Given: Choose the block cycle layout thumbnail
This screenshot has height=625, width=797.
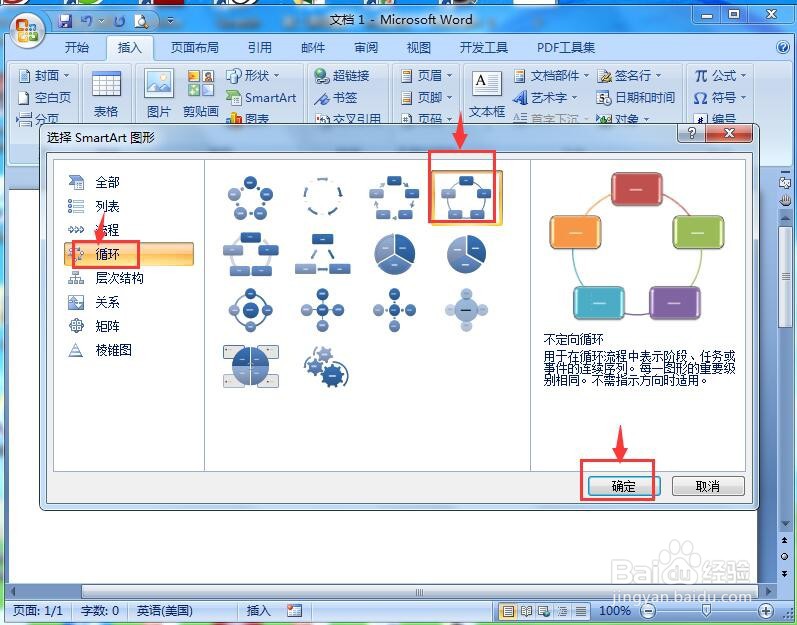Looking at the screenshot, I should [394, 198].
